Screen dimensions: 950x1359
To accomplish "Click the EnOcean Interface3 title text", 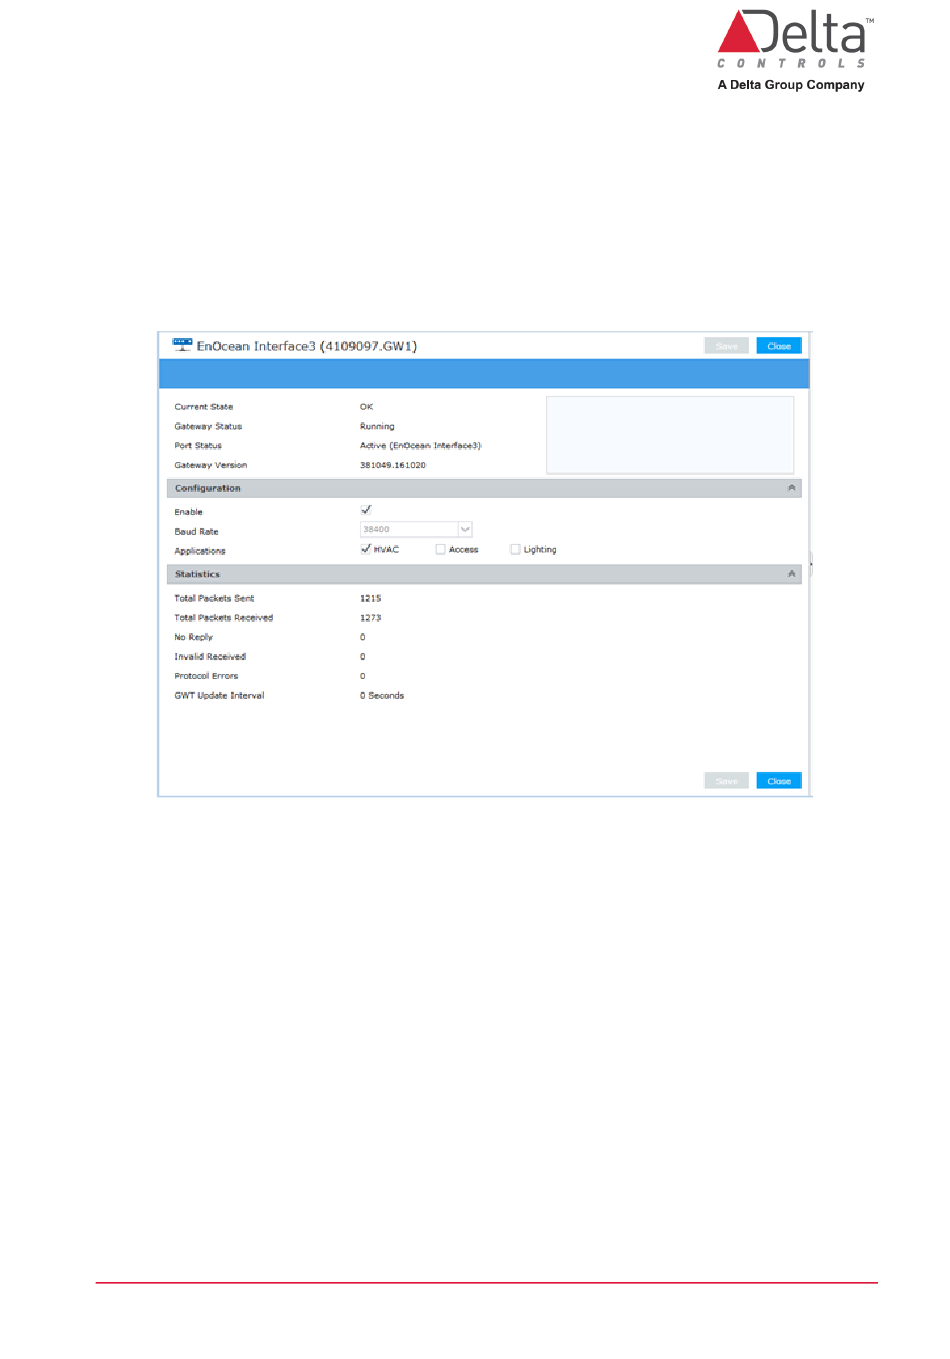I will [306, 346].
